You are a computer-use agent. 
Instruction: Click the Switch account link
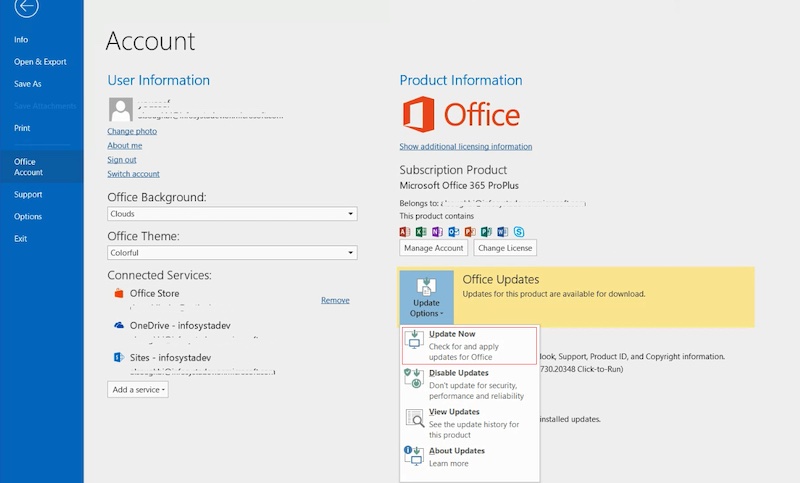pyautogui.click(x=134, y=174)
